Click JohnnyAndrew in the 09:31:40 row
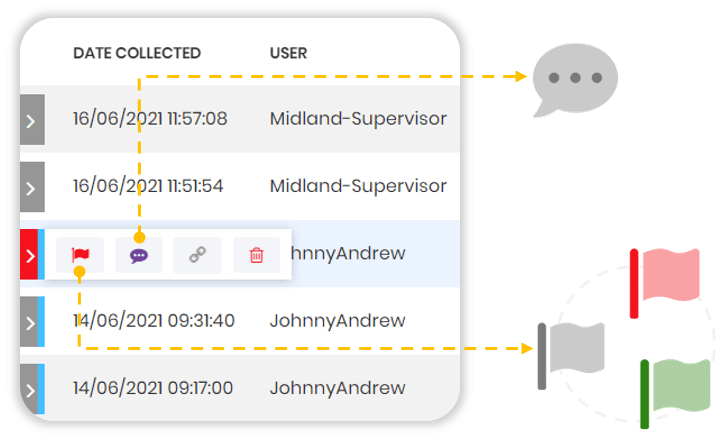 (x=337, y=321)
